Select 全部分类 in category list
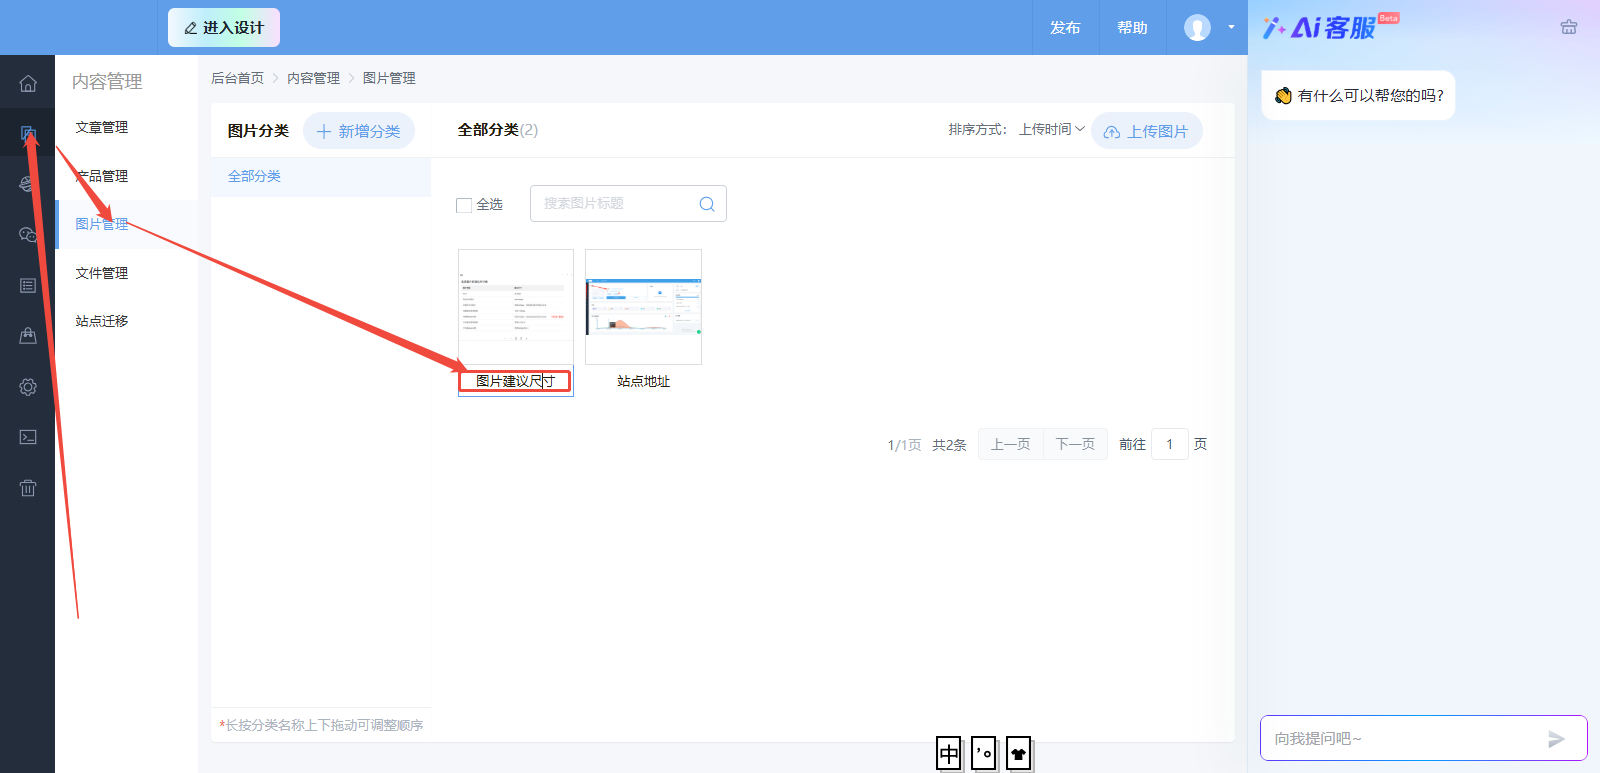 [x=321, y=176]
